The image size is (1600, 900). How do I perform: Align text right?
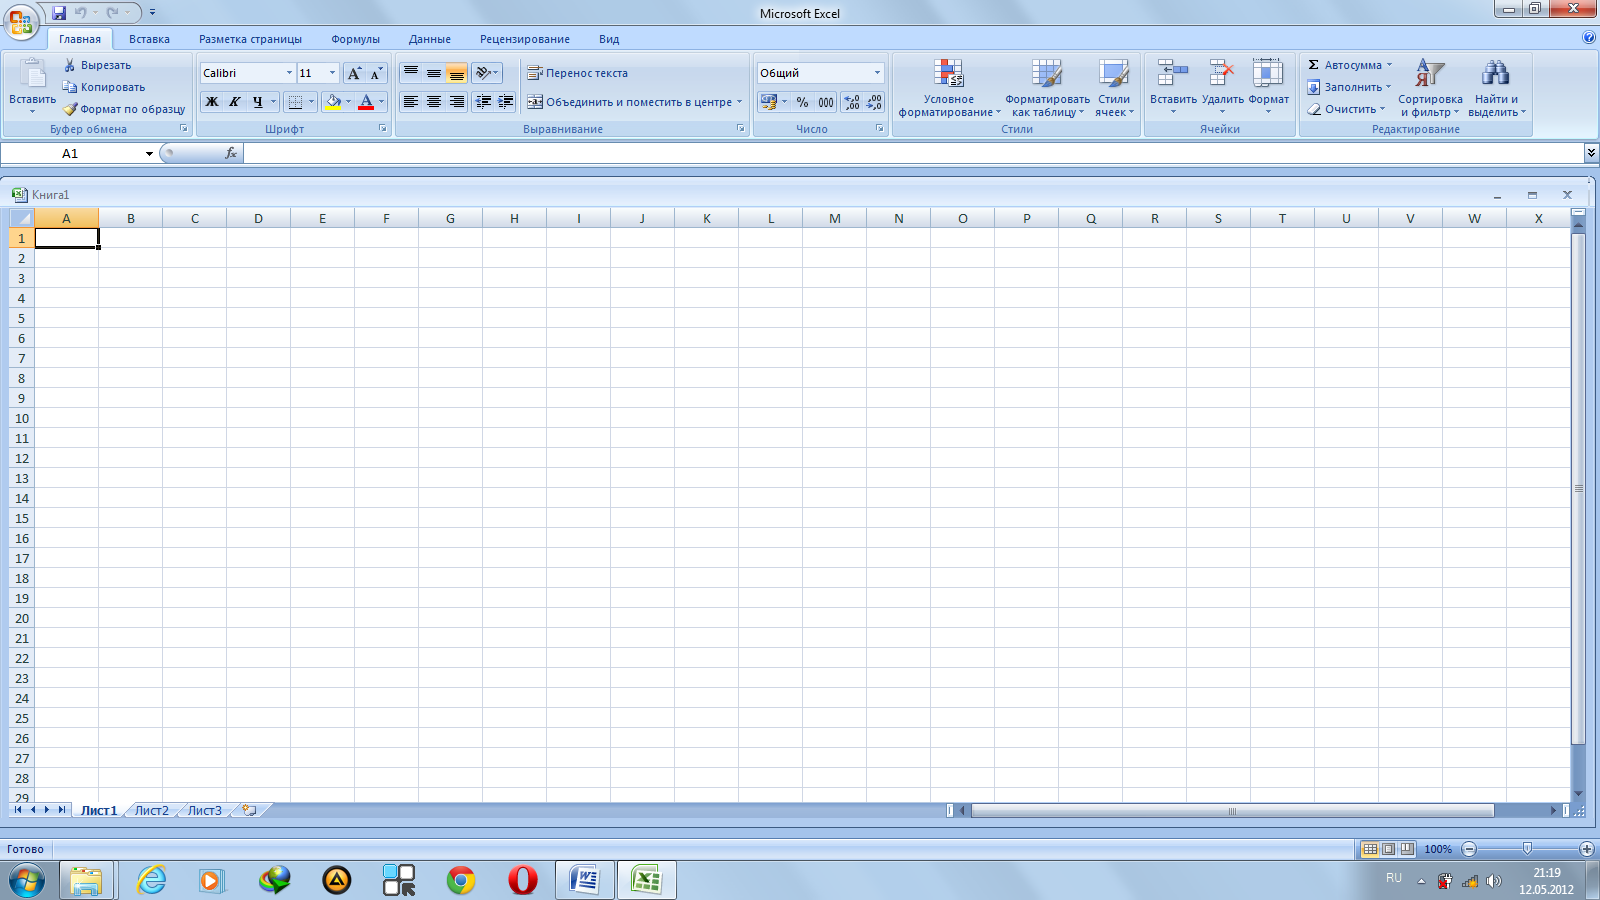[456, 102]
